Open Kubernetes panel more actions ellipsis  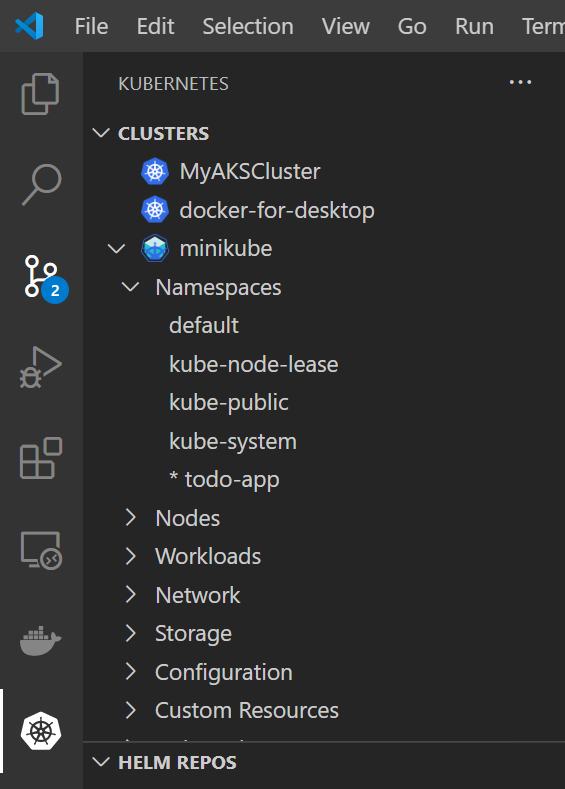pyautogui.click(x=520, y=82)
